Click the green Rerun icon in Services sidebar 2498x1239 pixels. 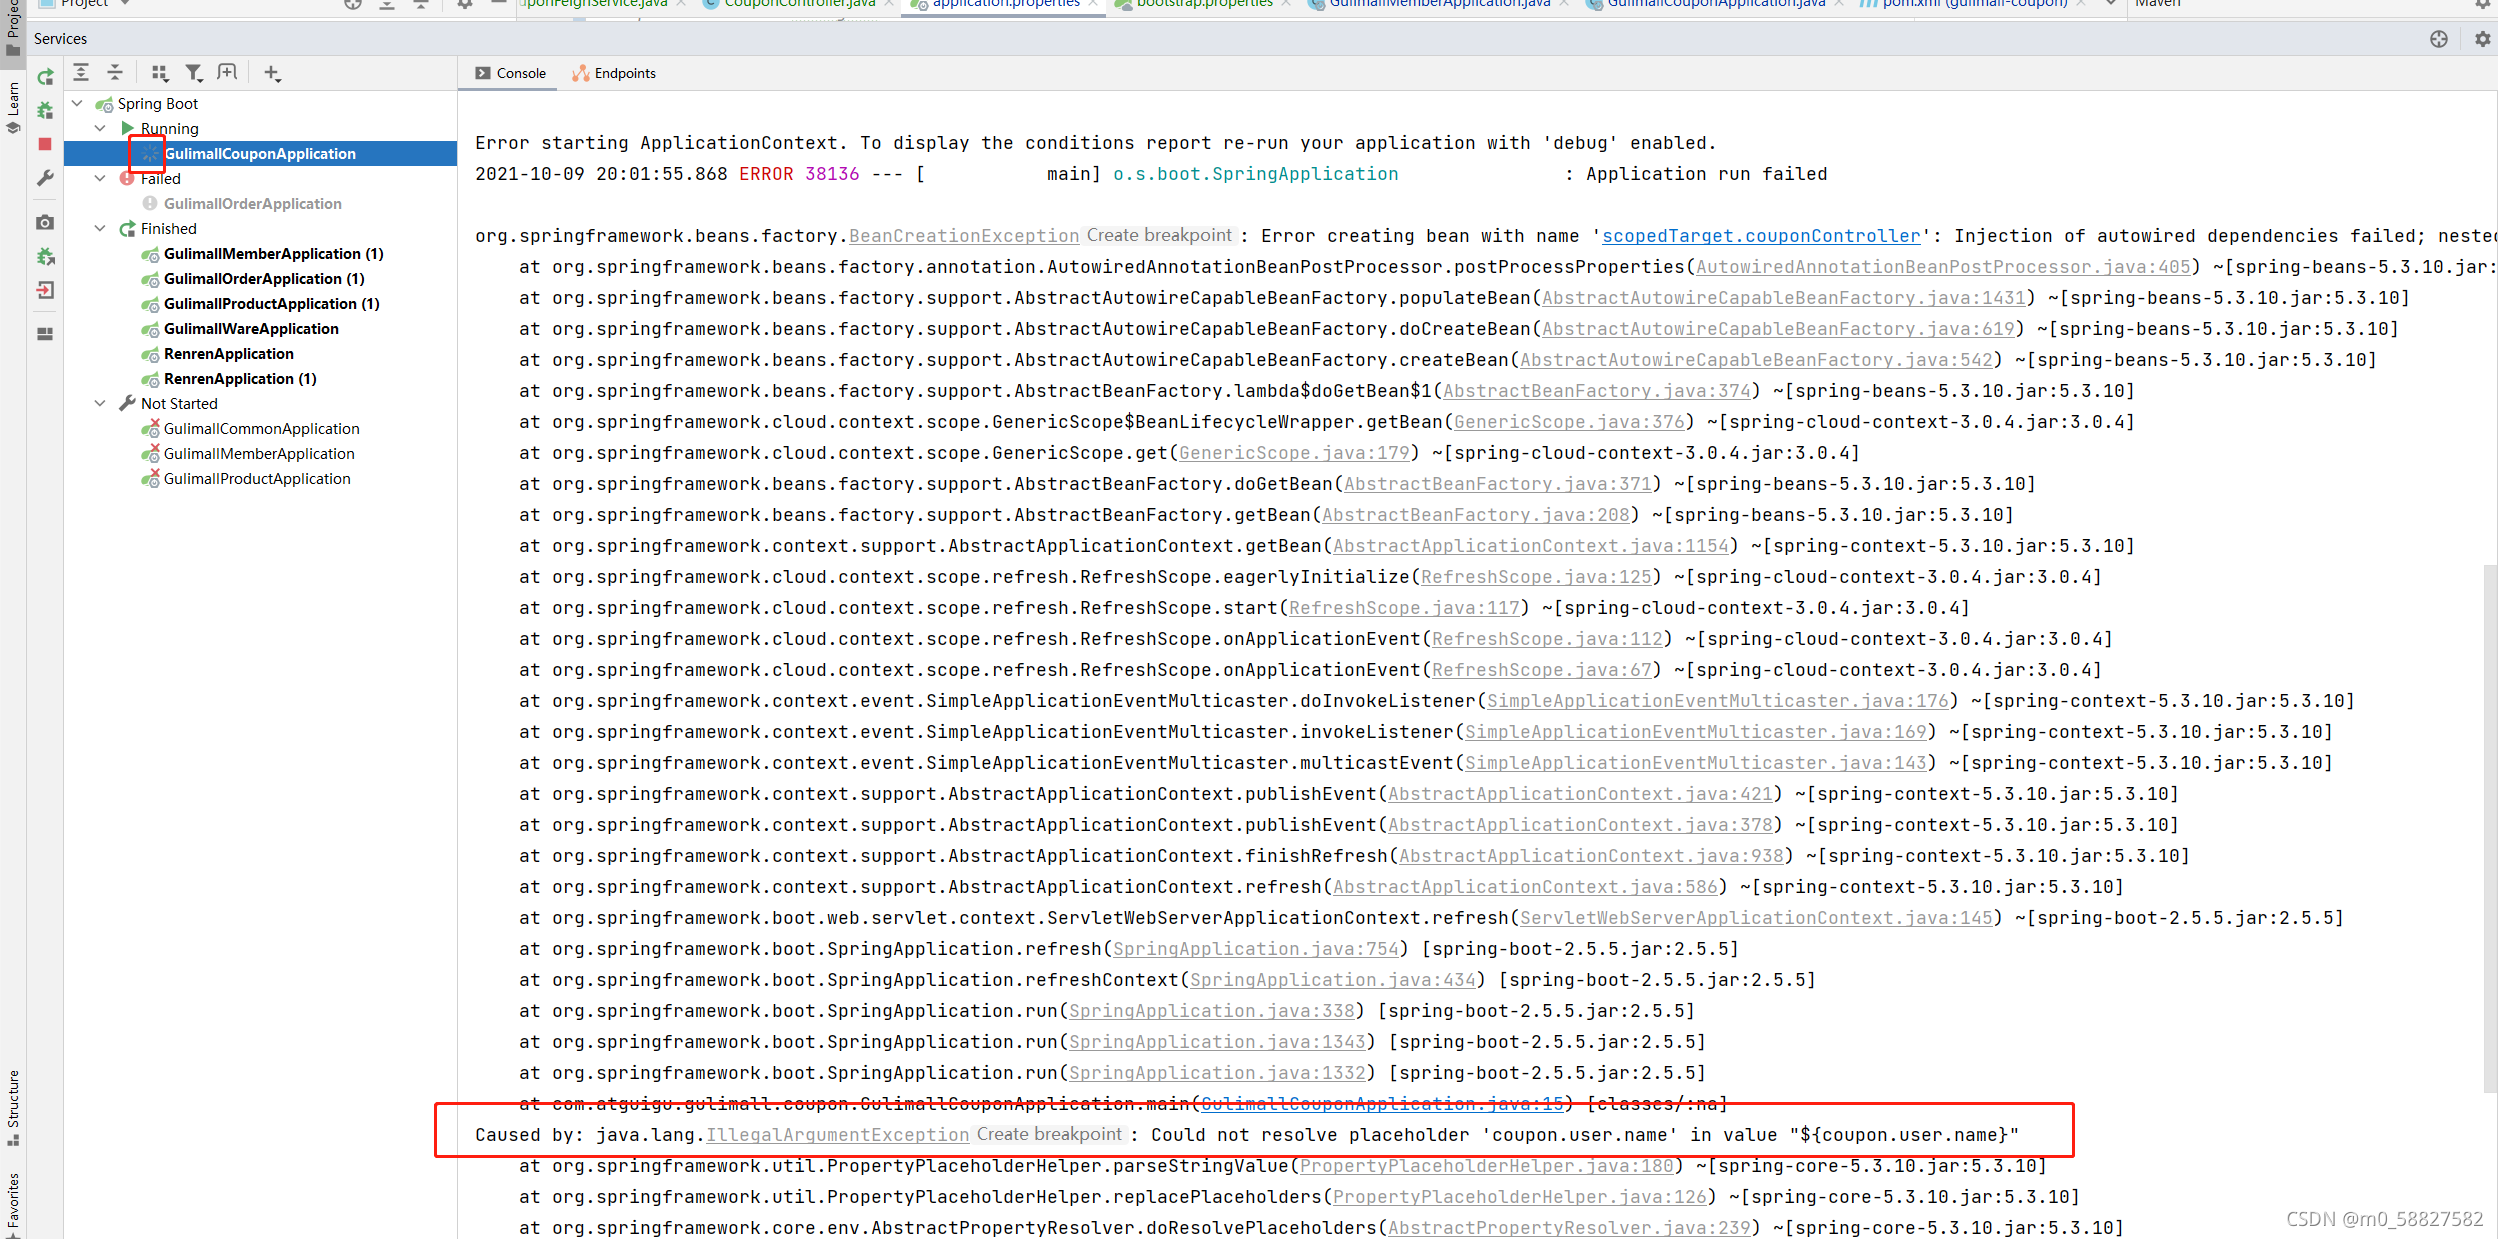[x=45, y=77]
